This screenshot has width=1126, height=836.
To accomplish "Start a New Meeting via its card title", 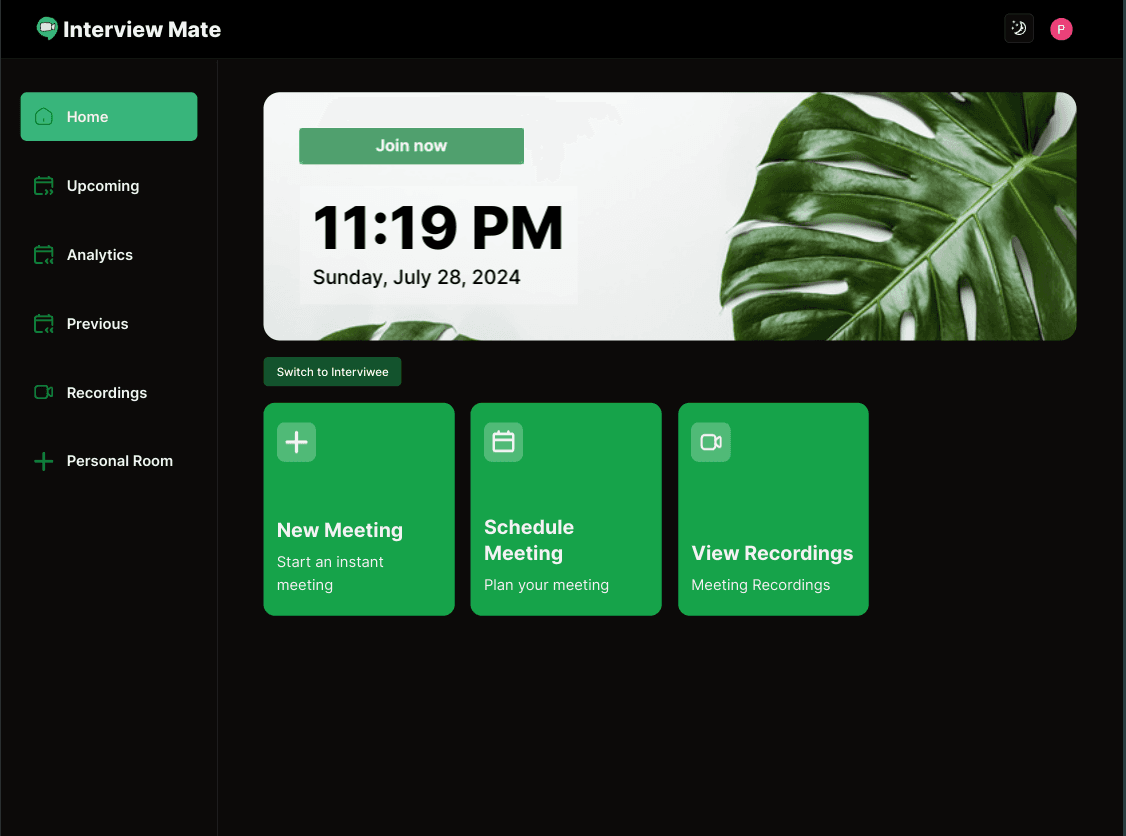I will click(x=340, y=530).
